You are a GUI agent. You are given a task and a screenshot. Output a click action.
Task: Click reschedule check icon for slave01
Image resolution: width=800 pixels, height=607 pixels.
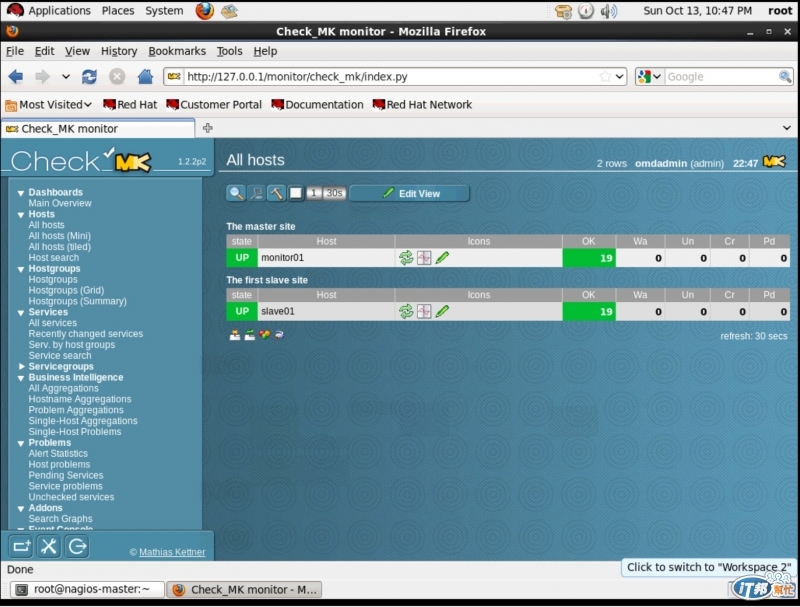tap(406, 312)
